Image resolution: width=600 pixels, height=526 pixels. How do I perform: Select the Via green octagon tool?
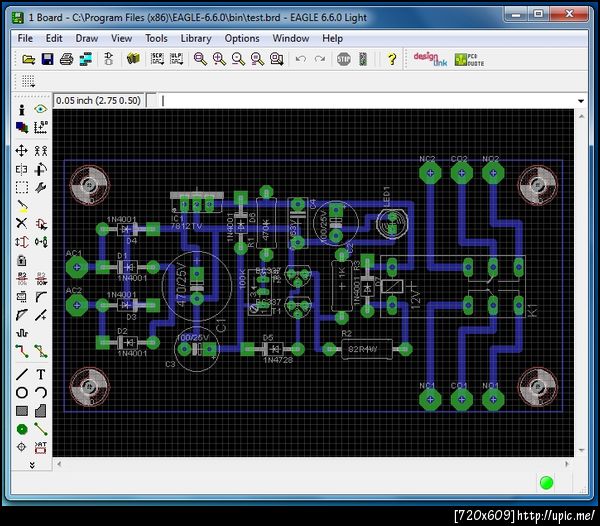22,429
